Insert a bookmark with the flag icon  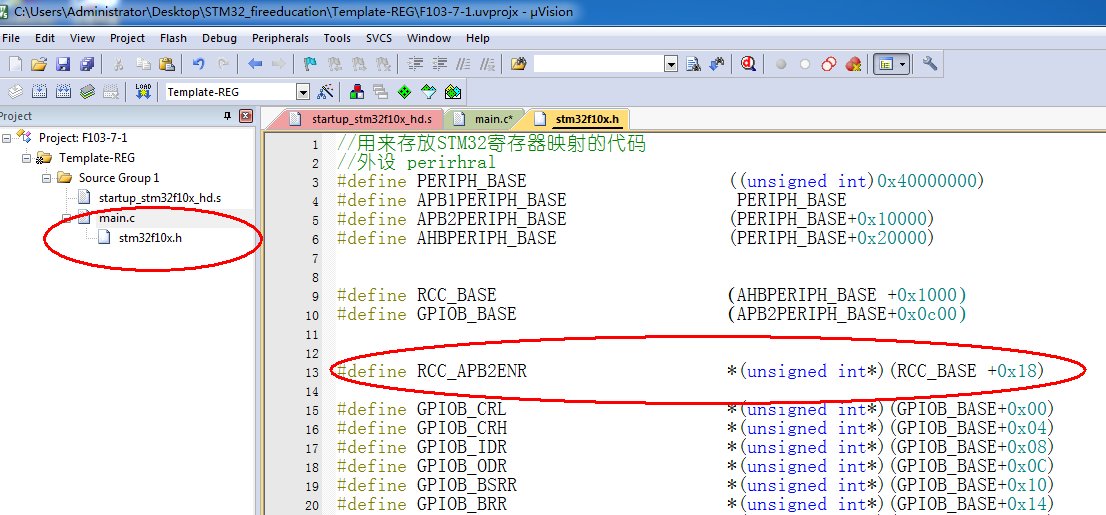click(x=310, y=64)
